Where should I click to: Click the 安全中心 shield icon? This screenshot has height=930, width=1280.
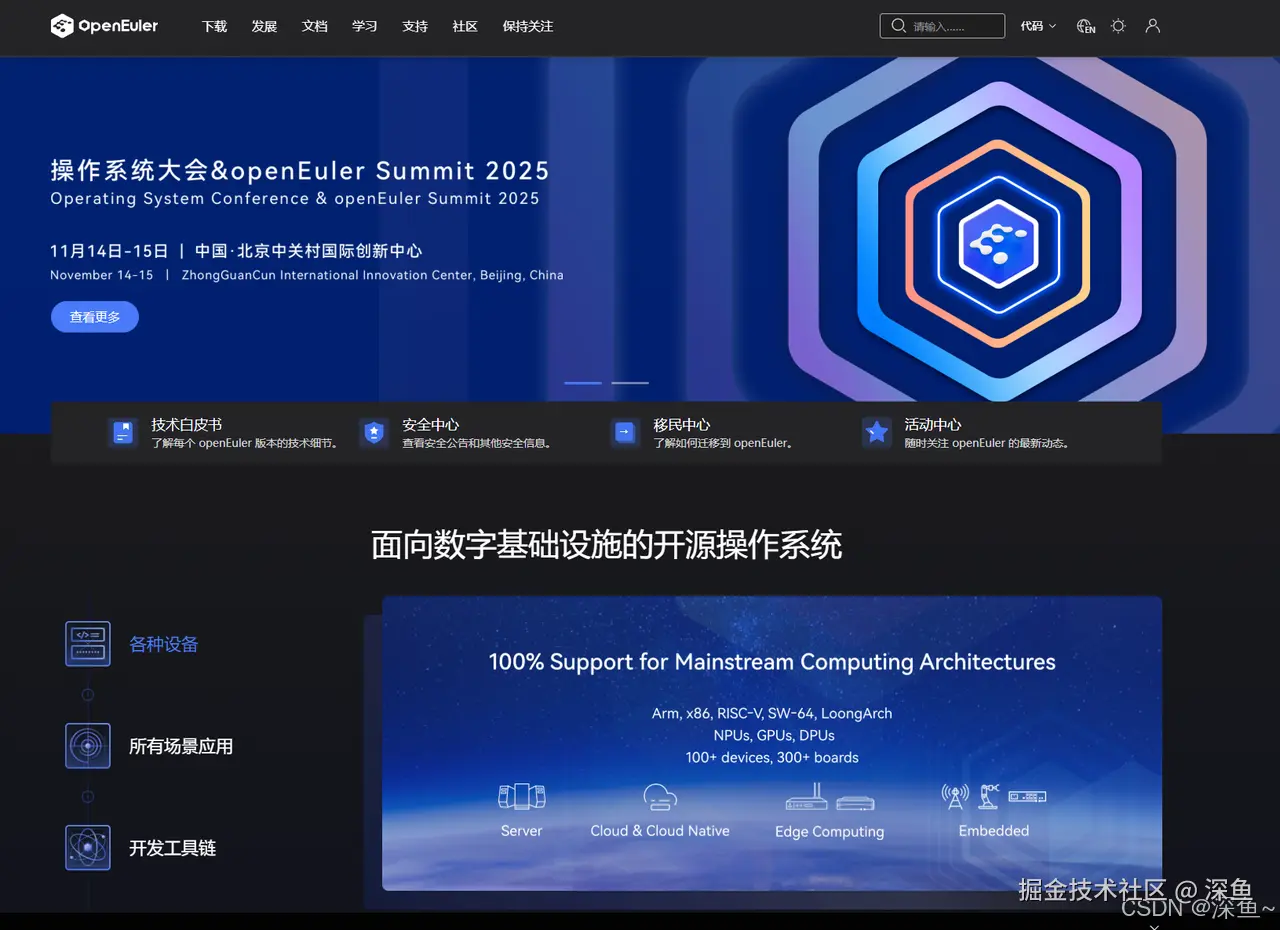point(374,433)
